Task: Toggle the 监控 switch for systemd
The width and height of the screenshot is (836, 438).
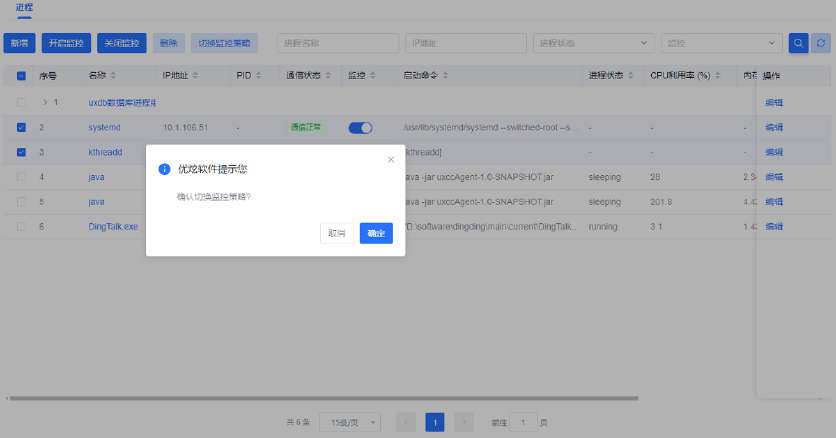Action: tap(360, 128)
